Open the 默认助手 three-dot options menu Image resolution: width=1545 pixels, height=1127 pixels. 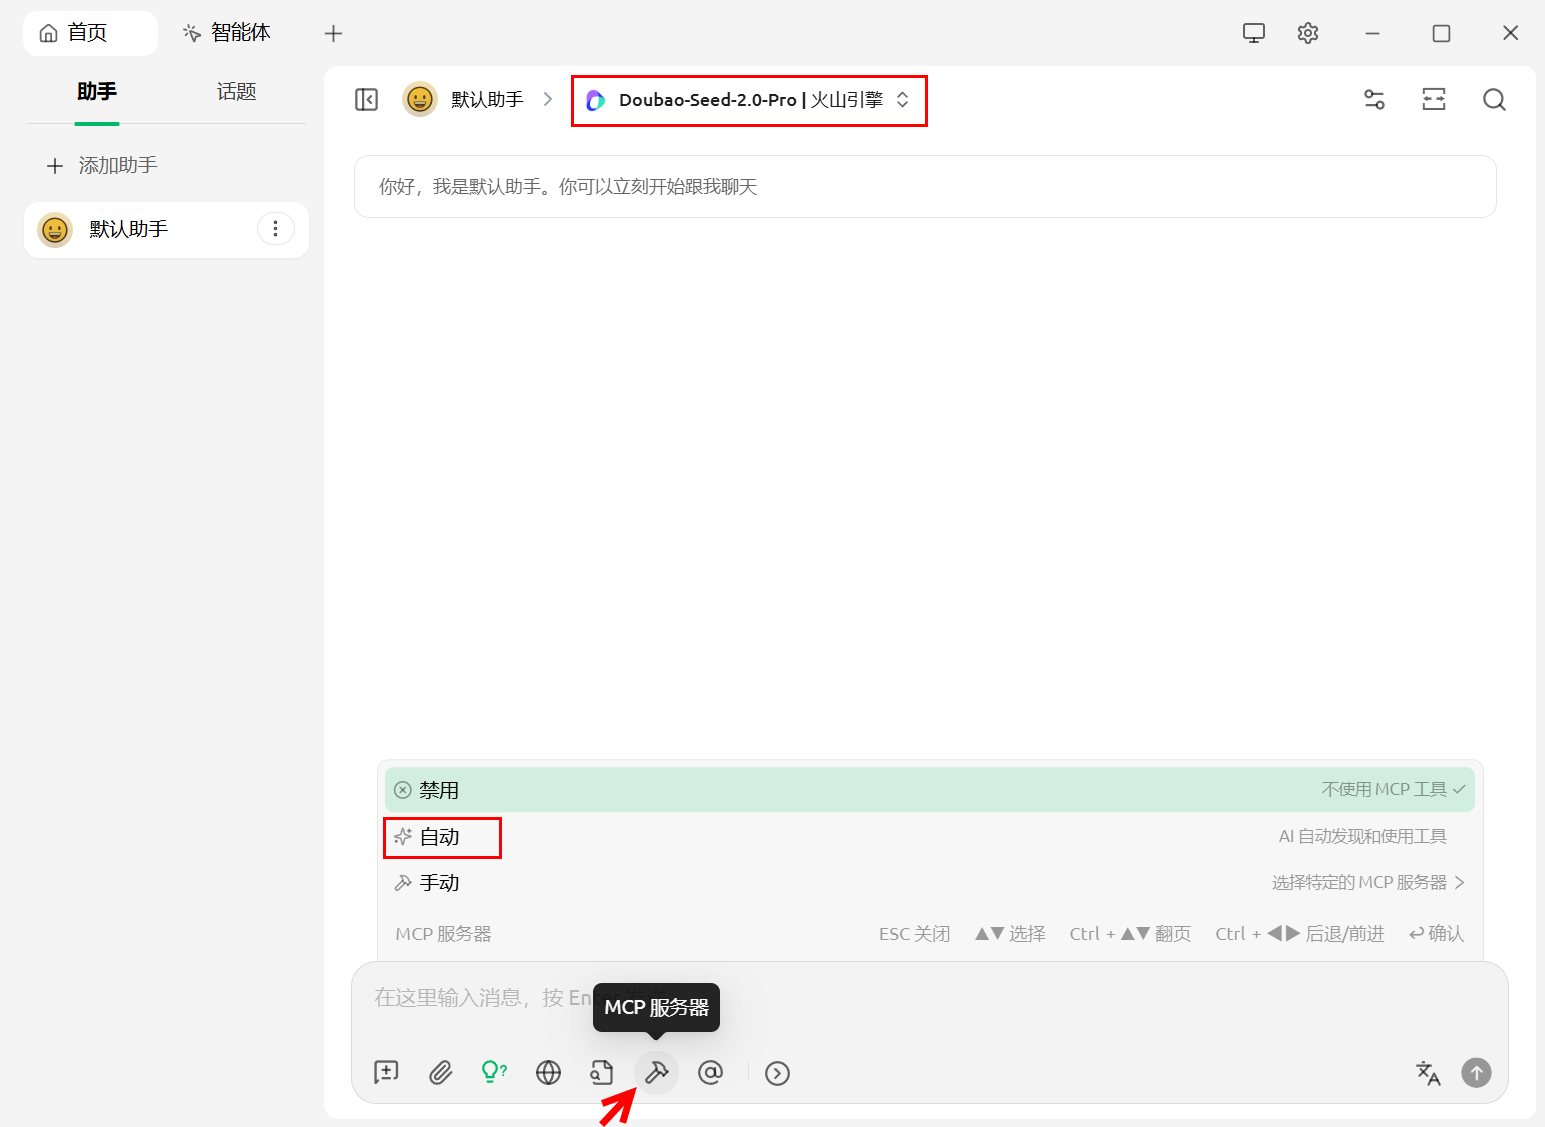click(x=276, y=229)
